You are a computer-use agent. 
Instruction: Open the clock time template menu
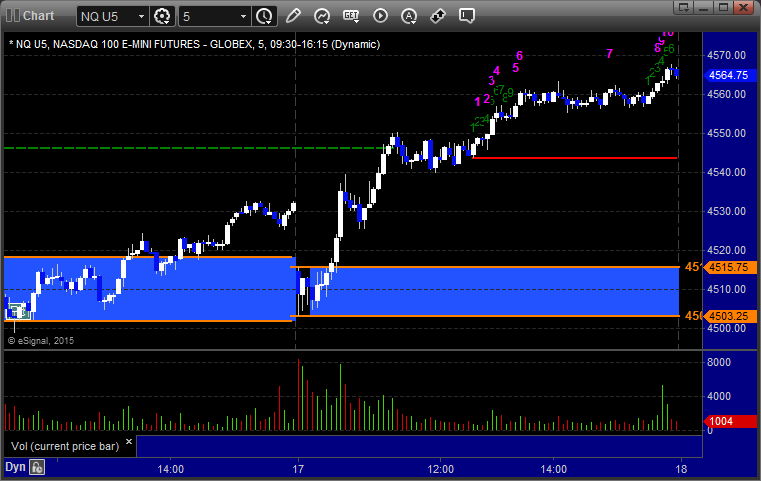[265, 16]
